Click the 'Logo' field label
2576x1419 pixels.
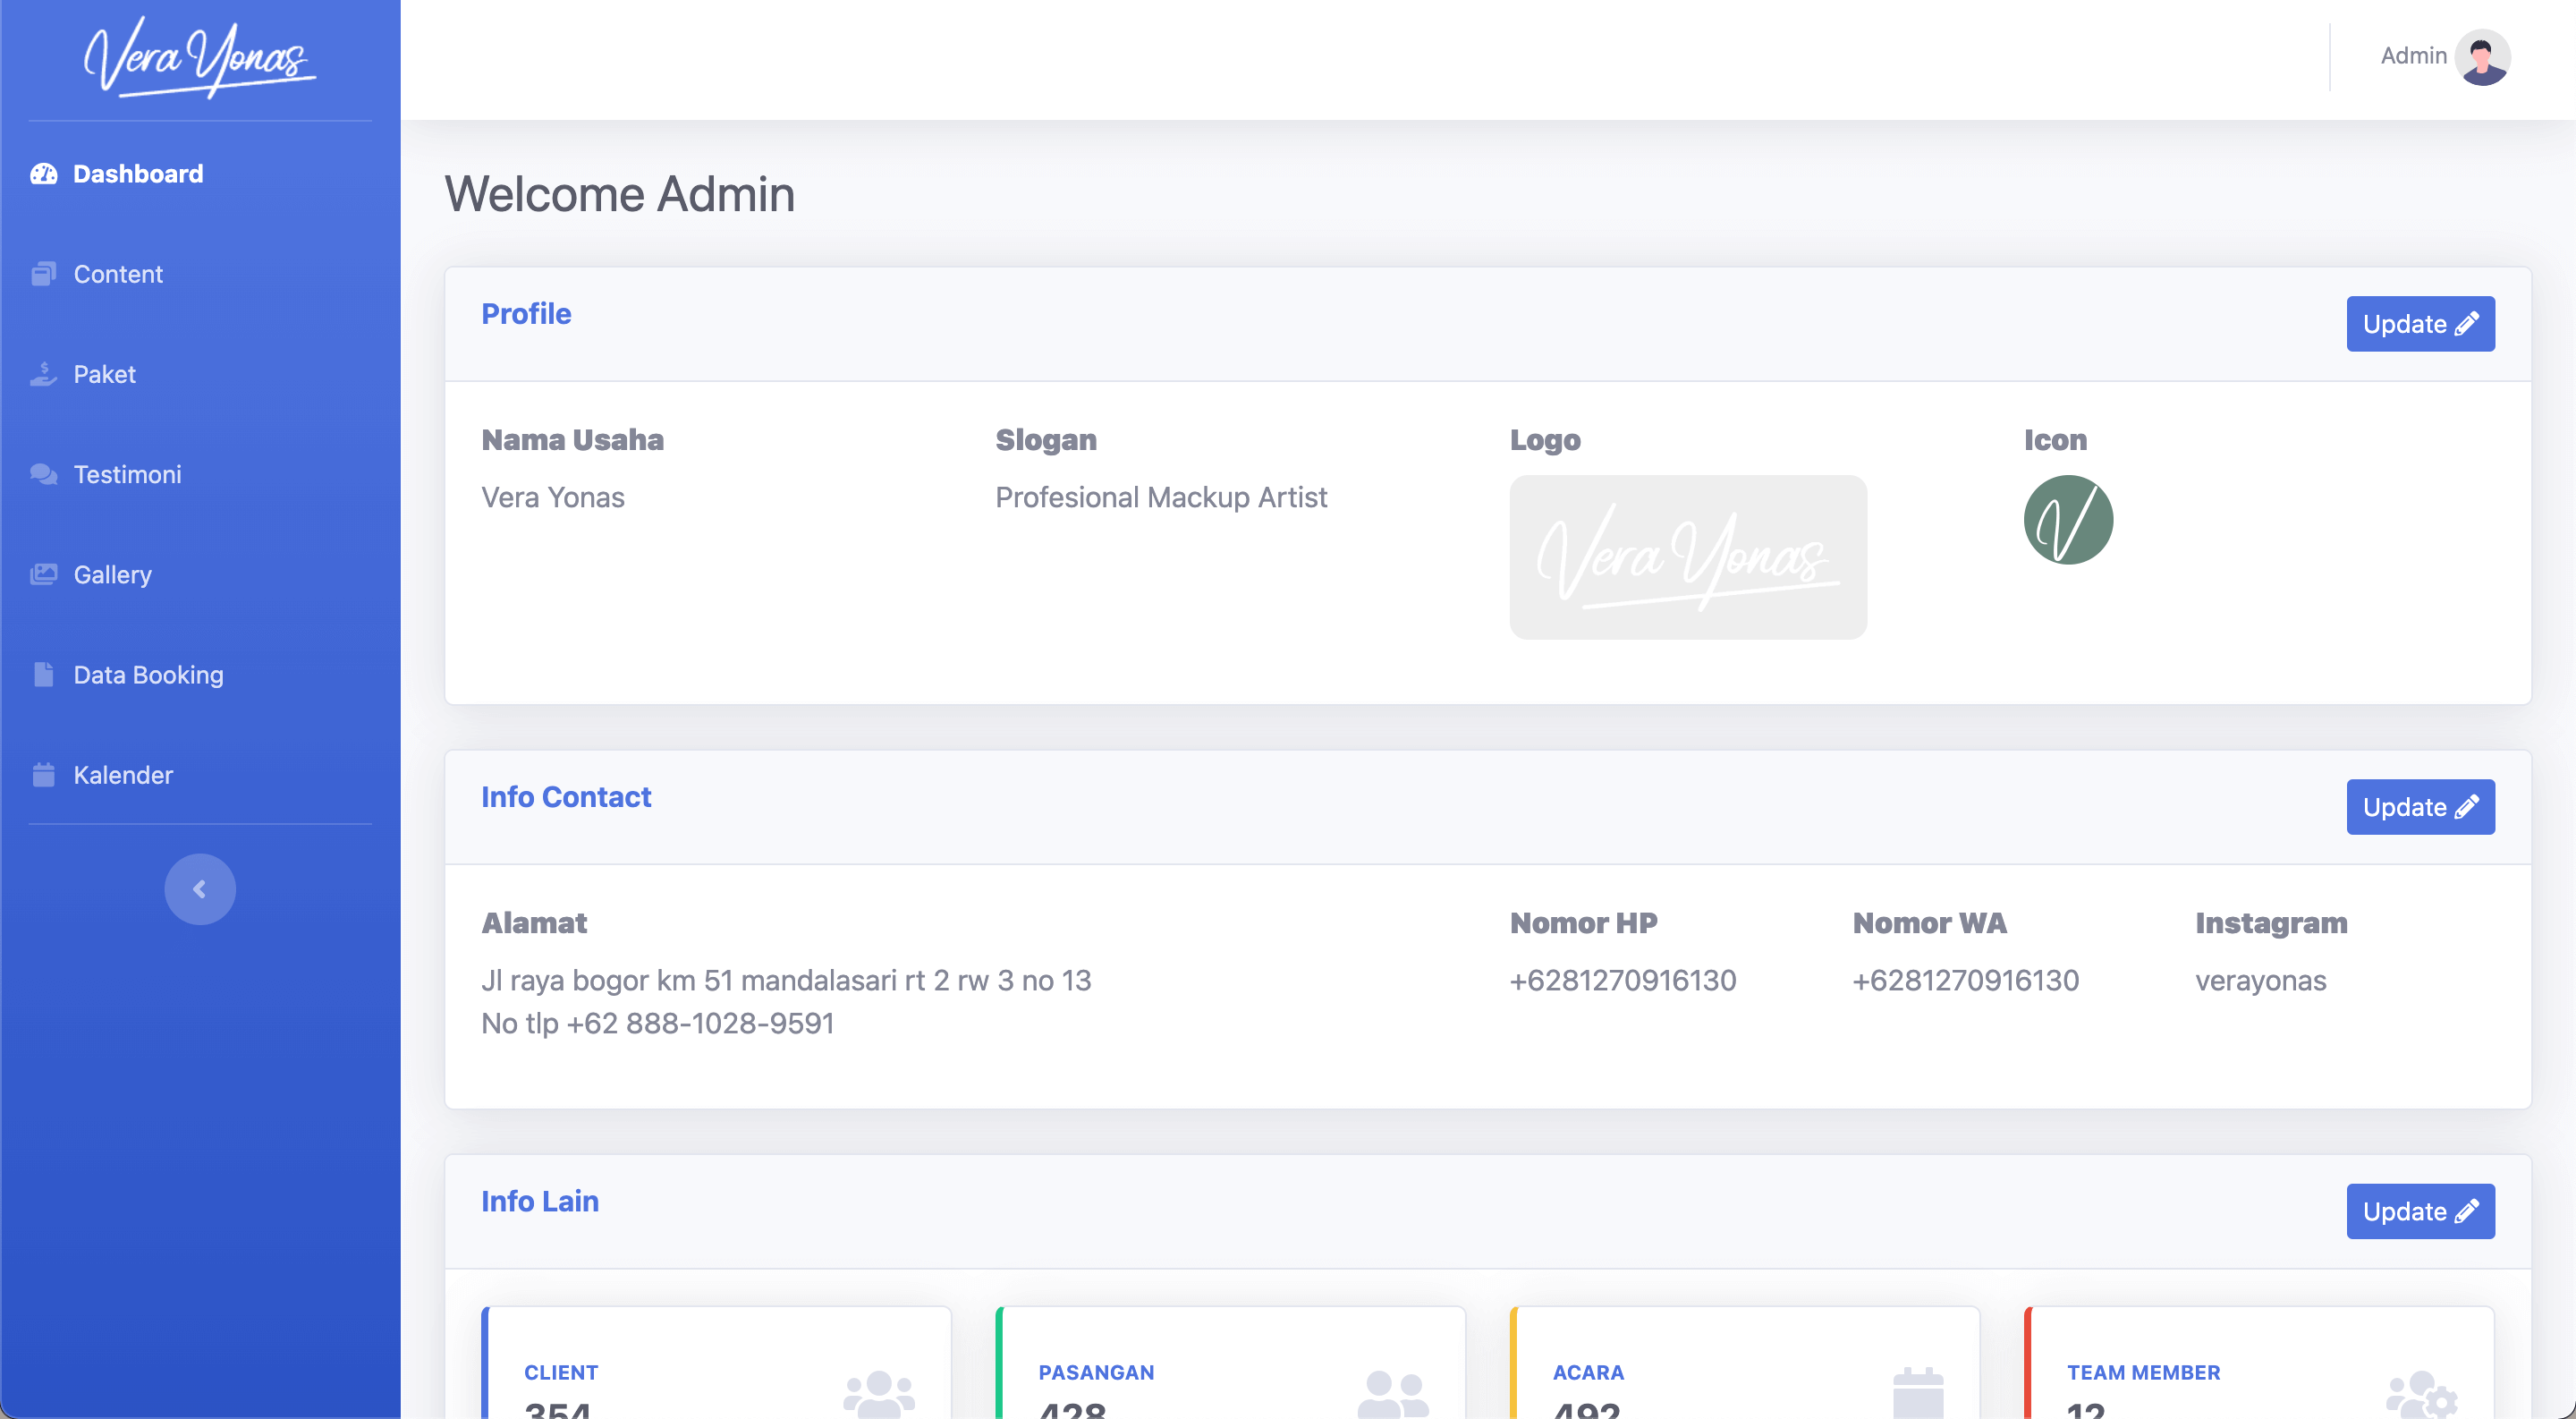tap(1545, 440)
